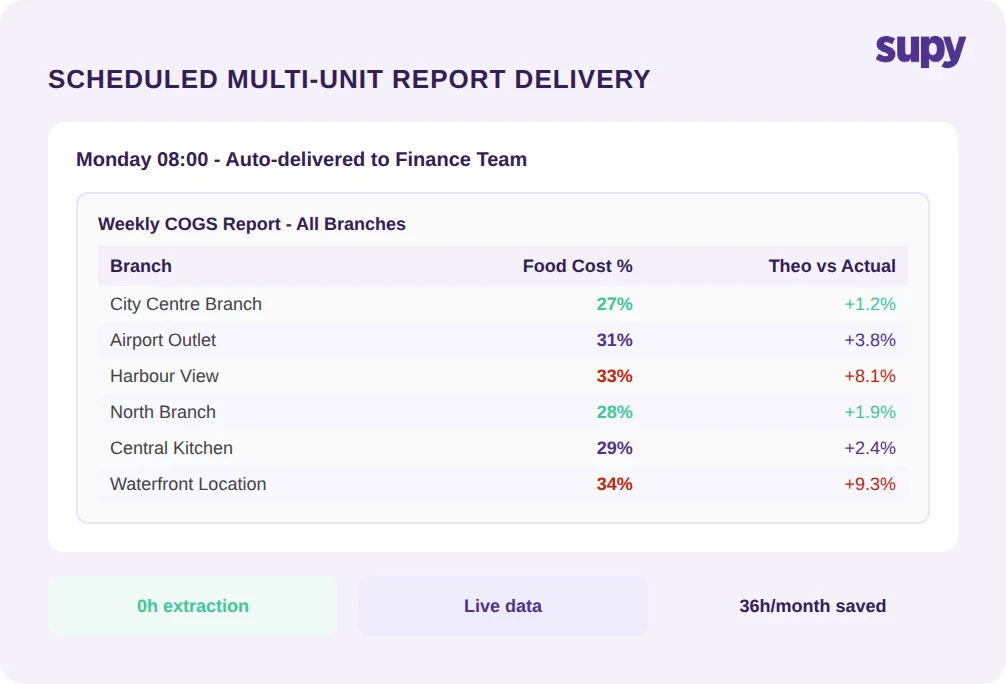
Task: Click the 'Food Cost %' column header
Action: point(577,266)
